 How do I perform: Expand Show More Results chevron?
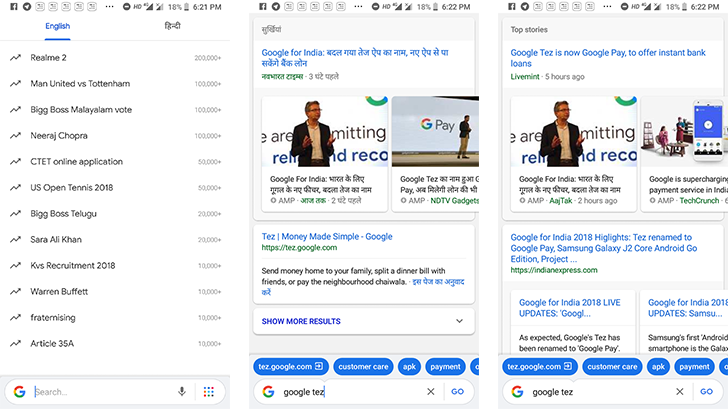[459, 321]
